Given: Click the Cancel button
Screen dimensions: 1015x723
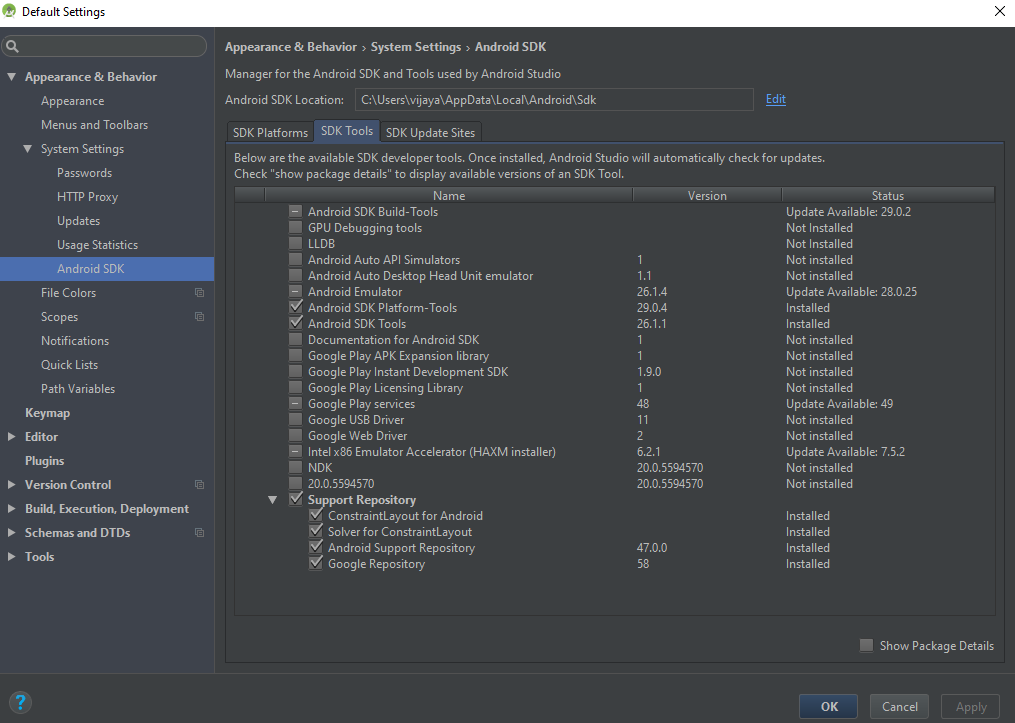Looking at the screenshot, I should coord(899,706).
